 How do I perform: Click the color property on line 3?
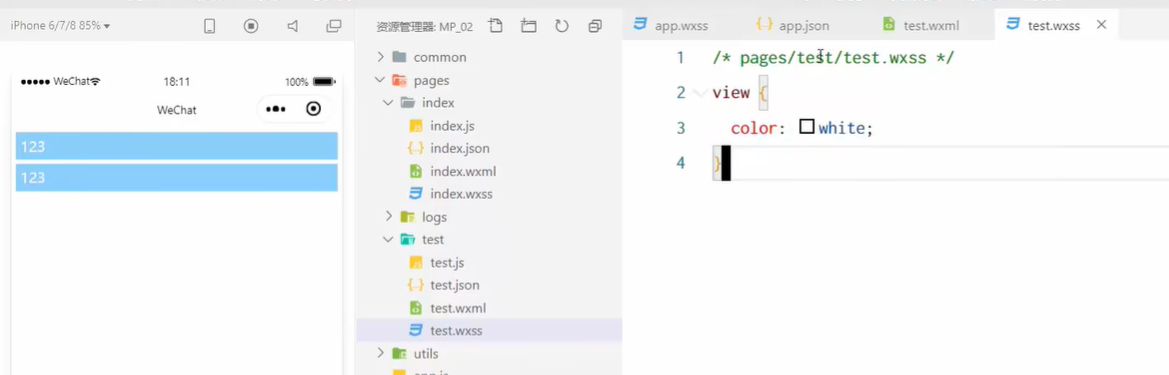(754, 128)
